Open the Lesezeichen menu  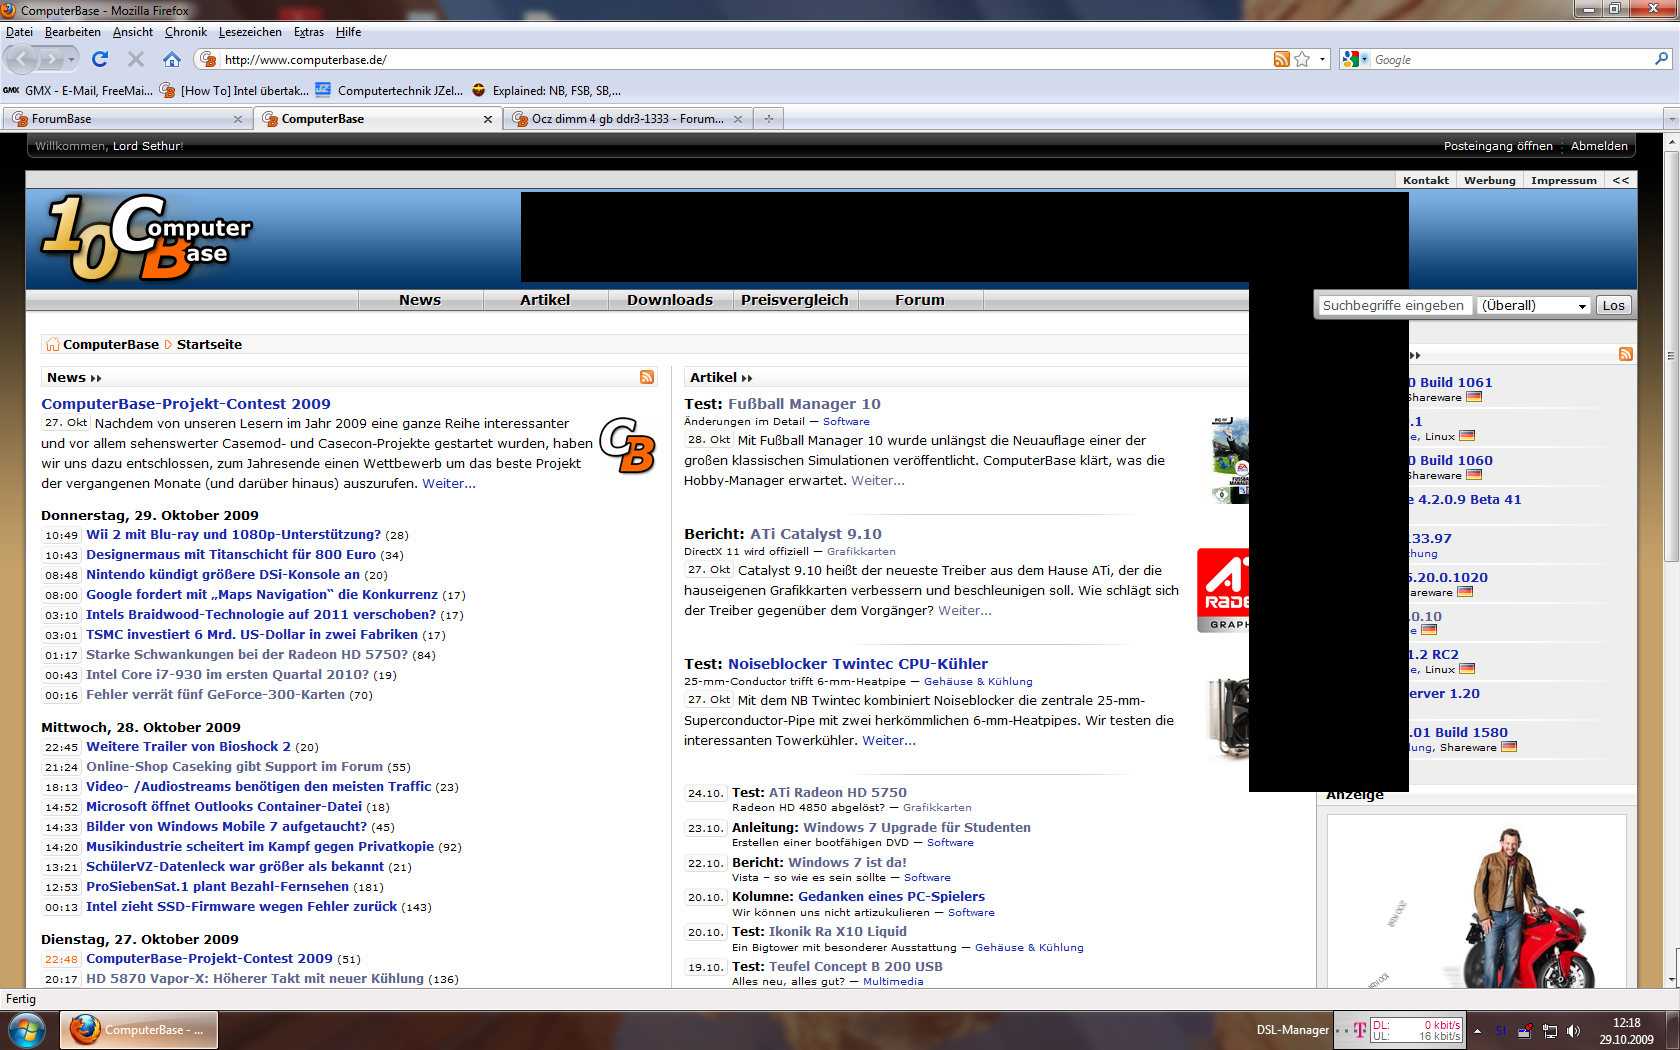[x=250, y=32]
